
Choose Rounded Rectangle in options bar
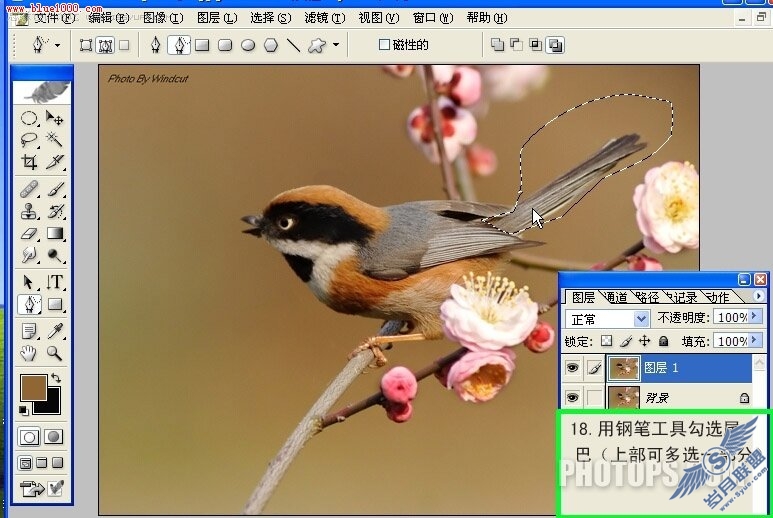(x=225, y=45)
